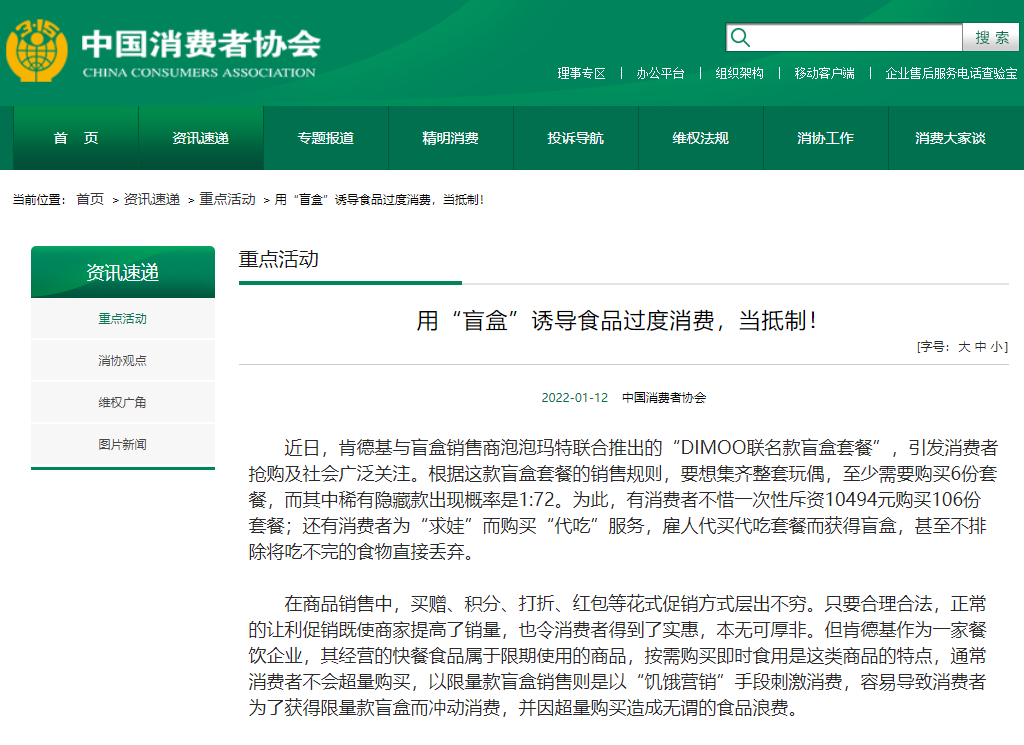
Task: Click 重点活动 in the breadcrumb
Action: tap(227, 199)
